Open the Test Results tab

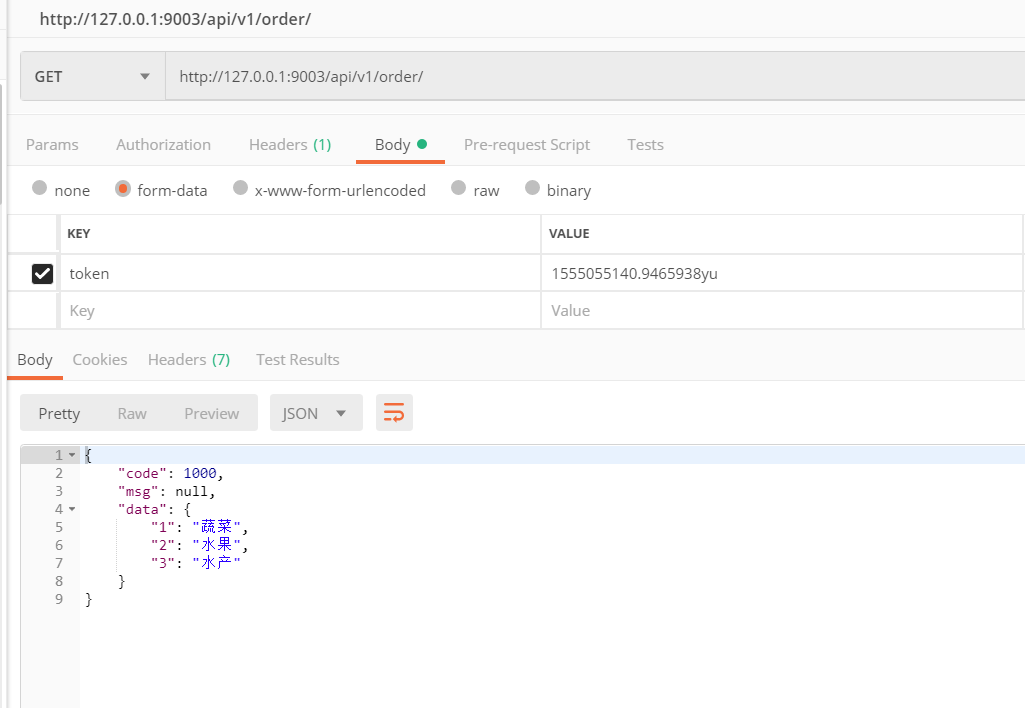click(x=297, y=360)
